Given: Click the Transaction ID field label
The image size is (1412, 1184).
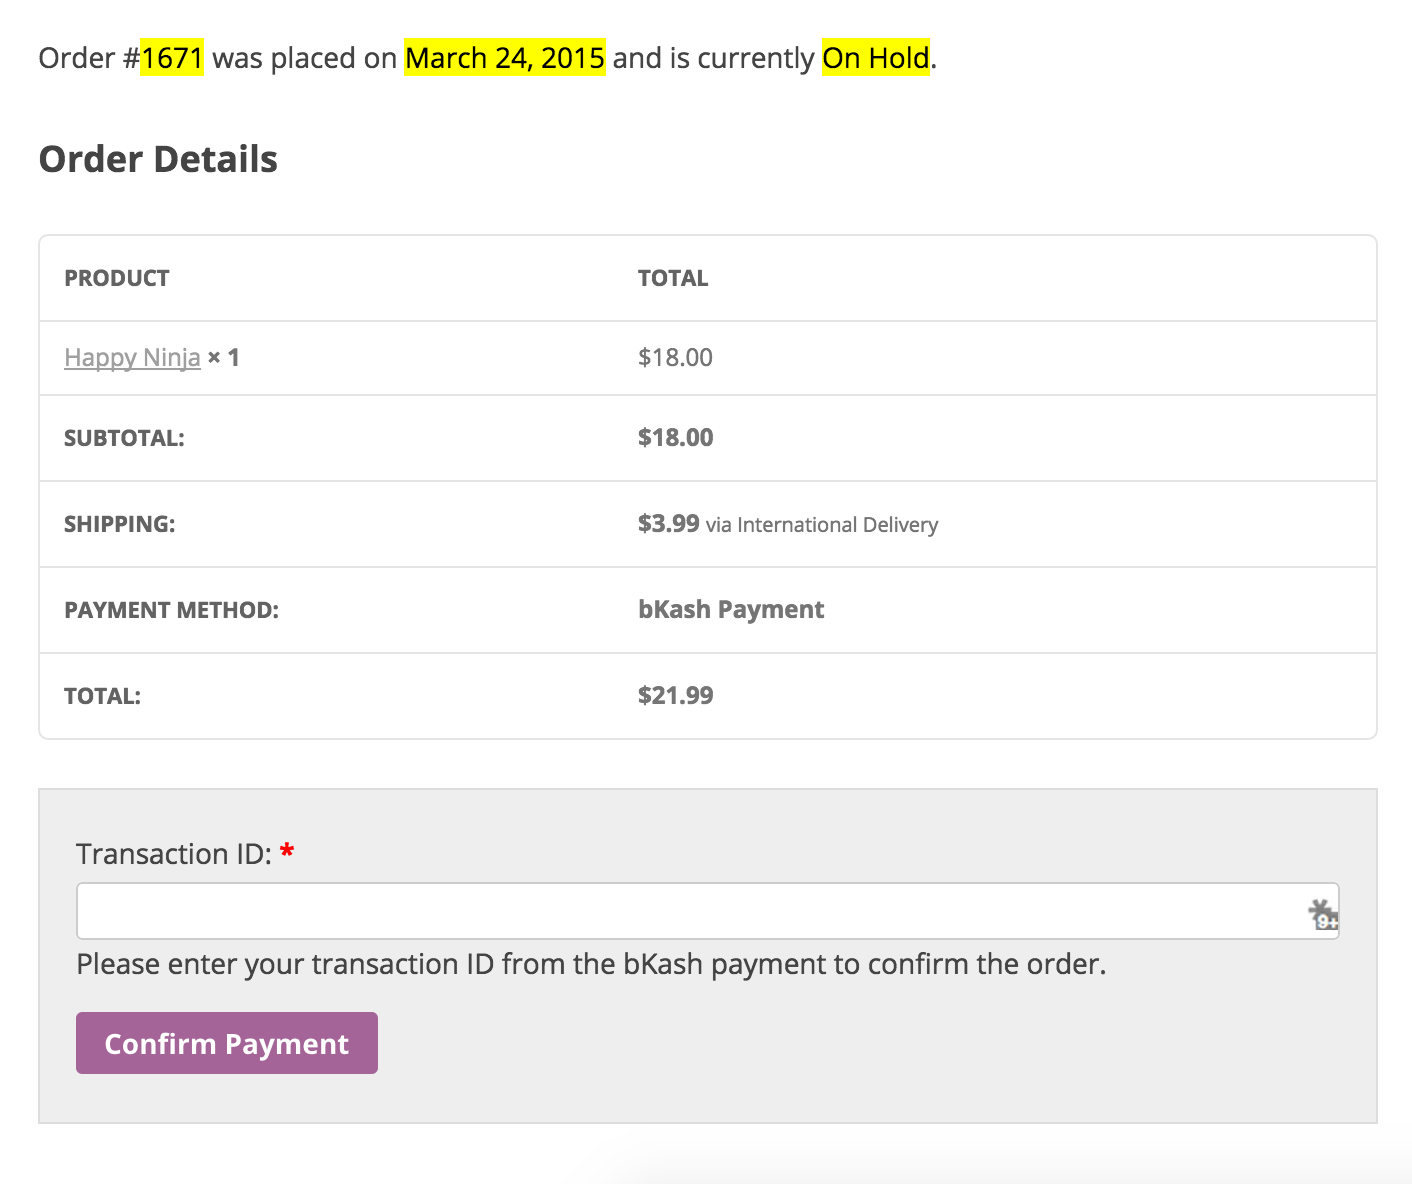Looking at the screenshot, I should click(x=173, y=854).
